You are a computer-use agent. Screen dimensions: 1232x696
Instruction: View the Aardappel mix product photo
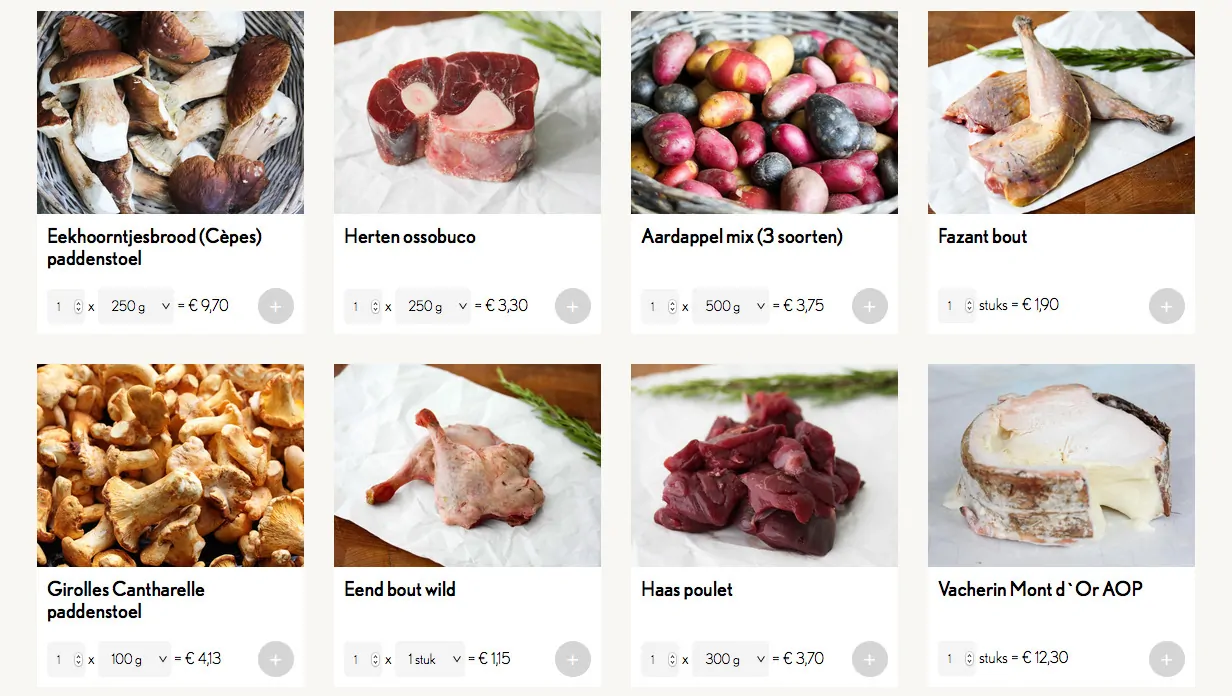tap(764, 112)
